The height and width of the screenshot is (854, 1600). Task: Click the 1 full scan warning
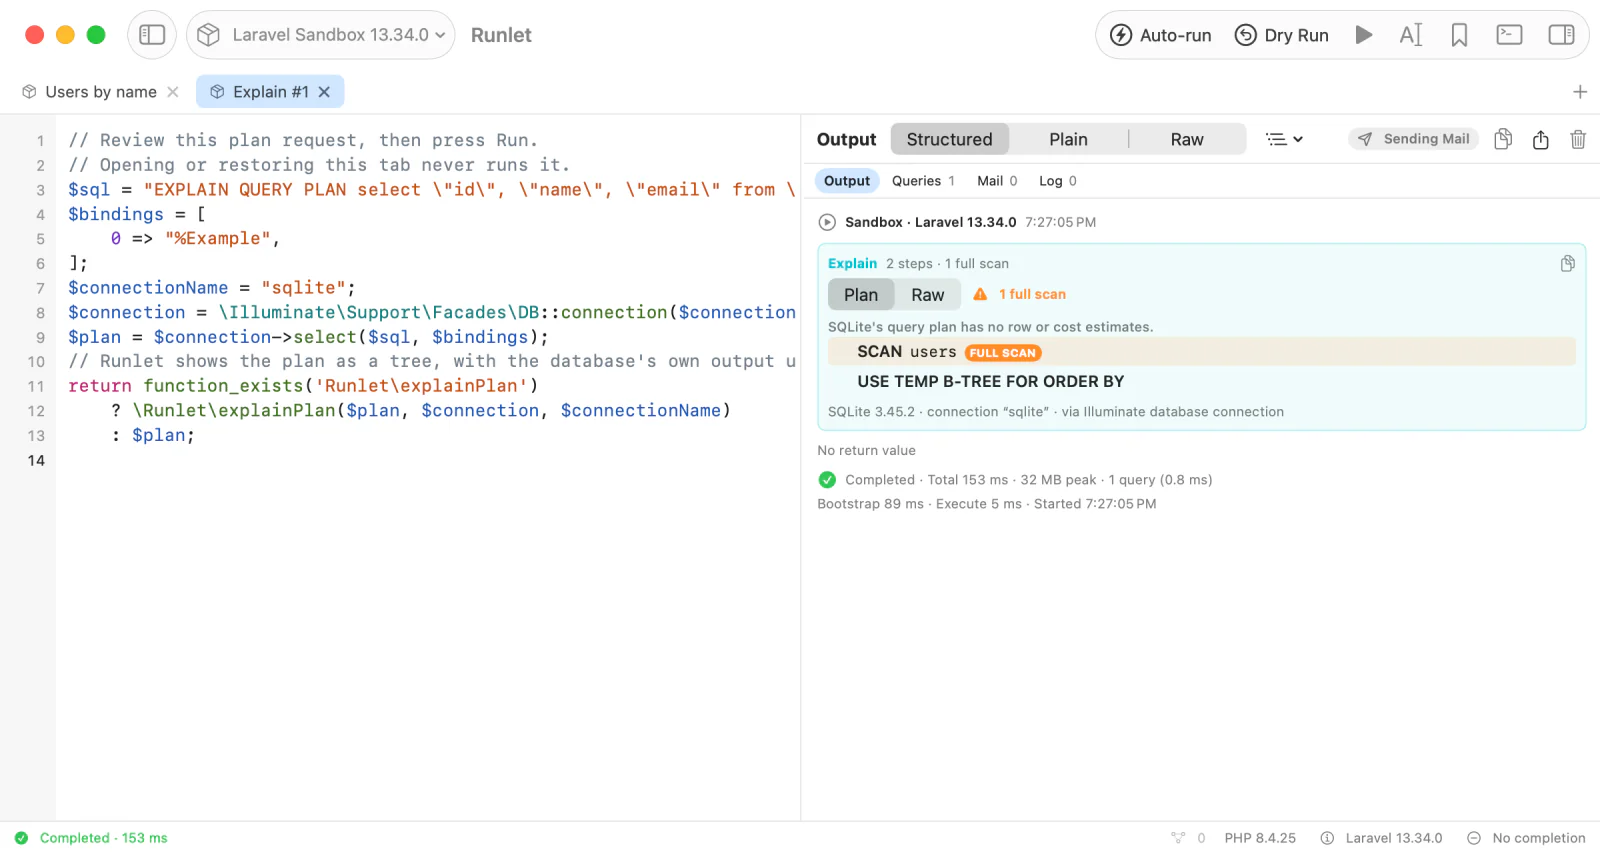(x=1020, y=294)
